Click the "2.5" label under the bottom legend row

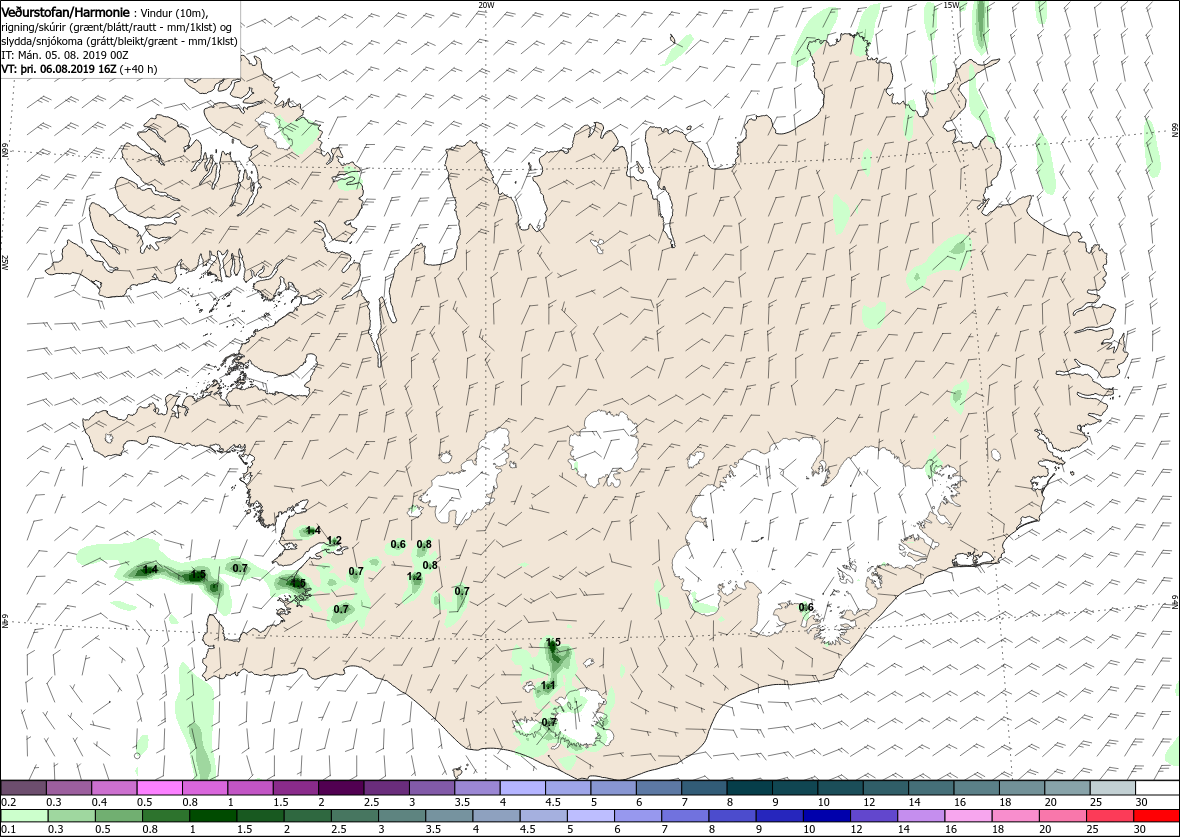[338, 830]
